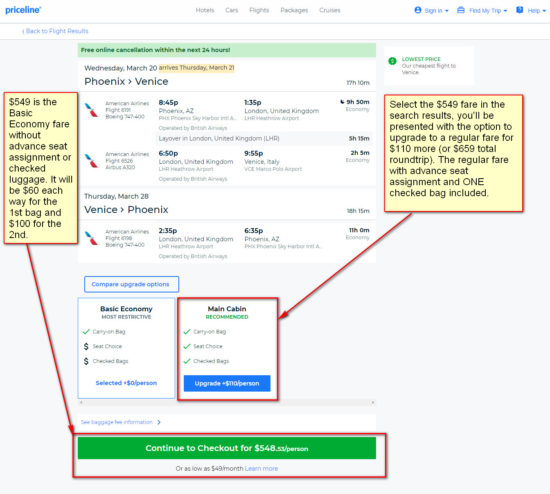Open the Hotels menu item
Viewport: 550px width, 494px height.
pyautogui.click(x=205, y=10)
